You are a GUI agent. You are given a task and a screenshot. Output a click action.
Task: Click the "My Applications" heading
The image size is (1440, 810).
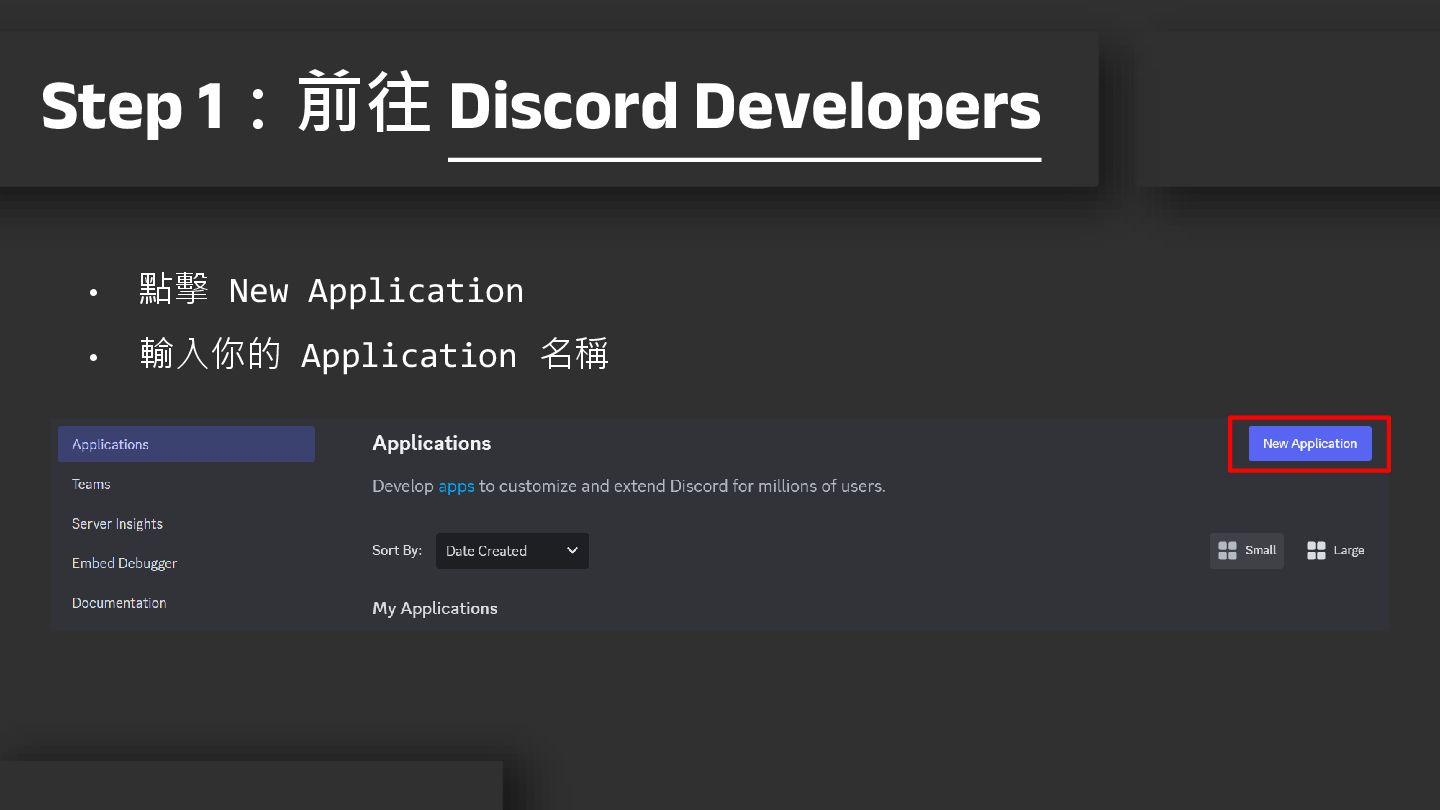[435, 608]
